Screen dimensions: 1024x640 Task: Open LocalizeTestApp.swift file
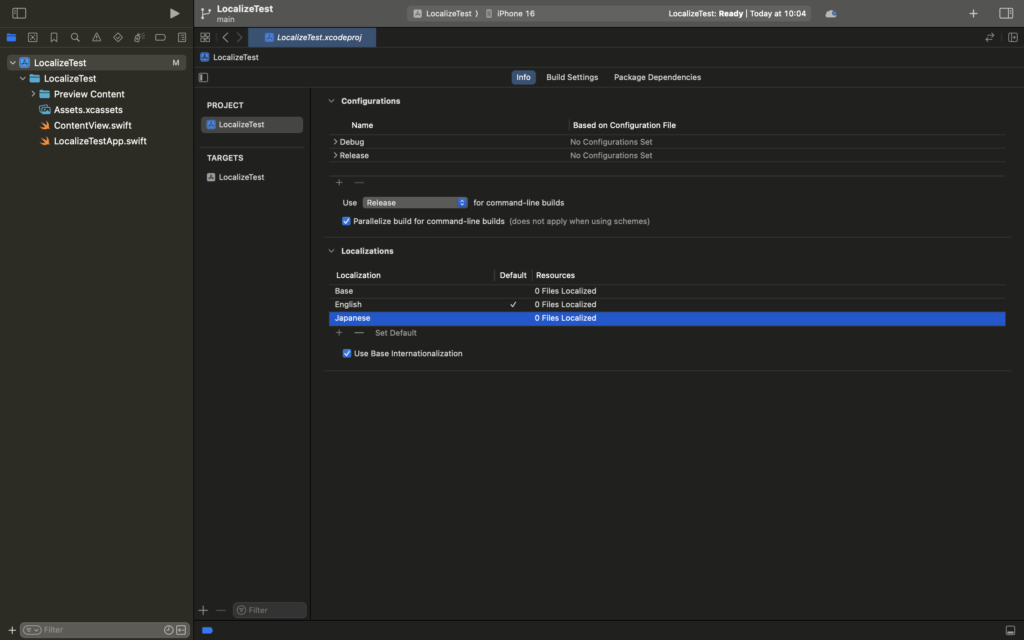[100, 141]
